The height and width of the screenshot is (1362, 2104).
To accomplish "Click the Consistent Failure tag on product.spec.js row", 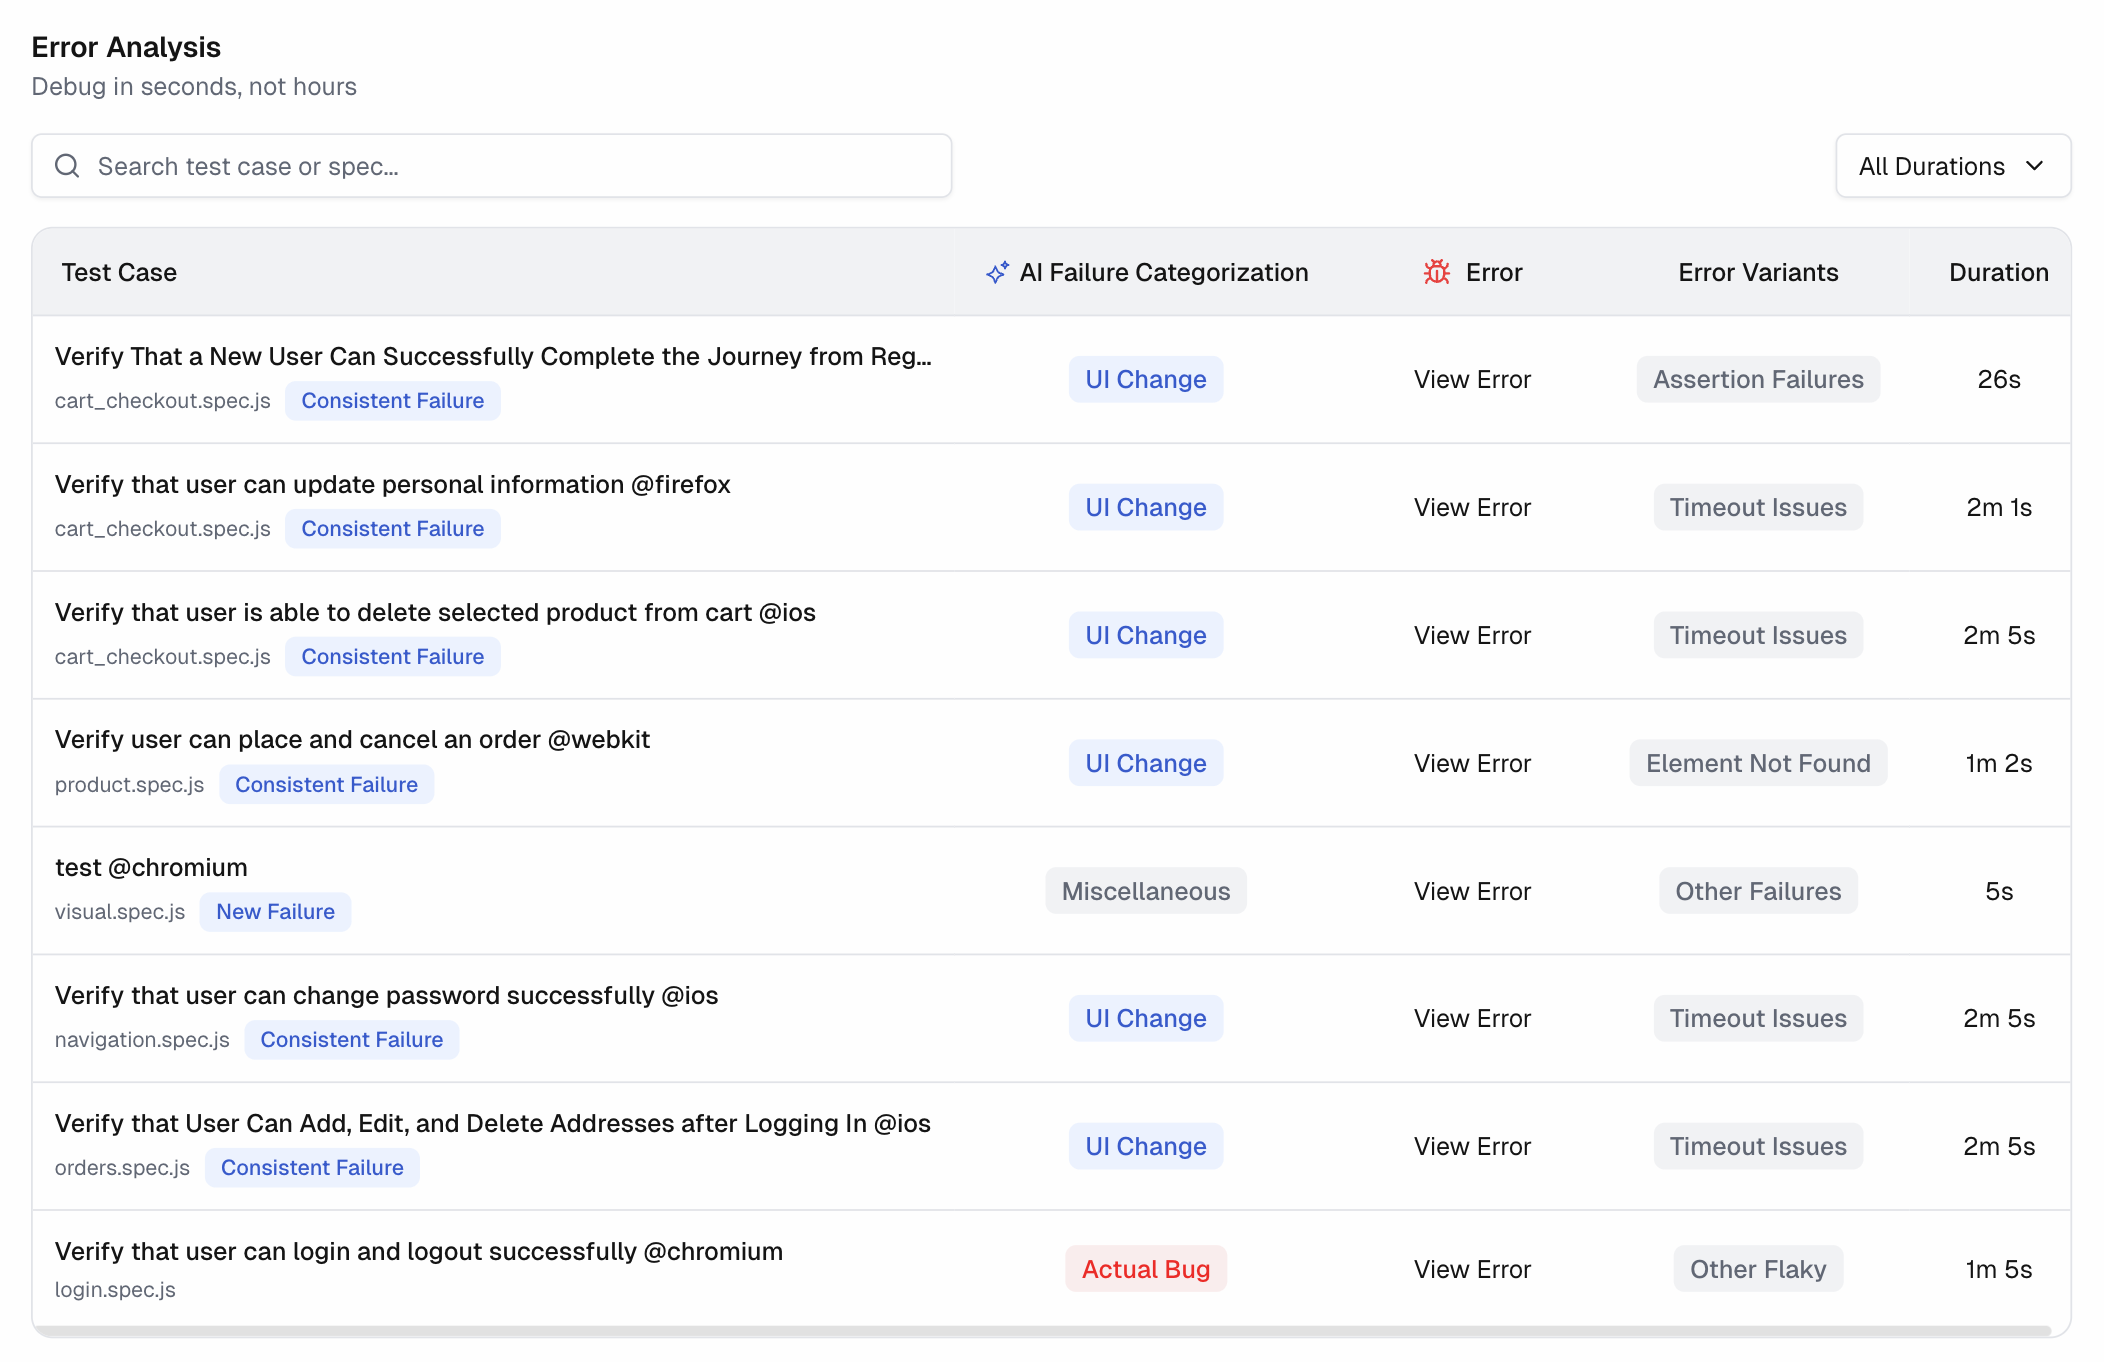I will click(x=326, y=784).
